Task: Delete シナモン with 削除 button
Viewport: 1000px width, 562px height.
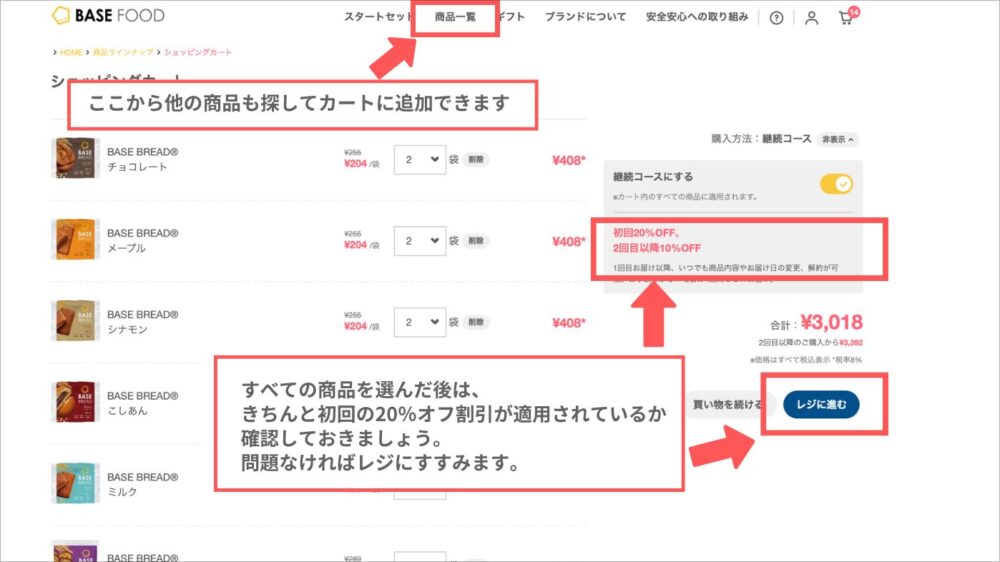Action: click(x=476, y=322)
